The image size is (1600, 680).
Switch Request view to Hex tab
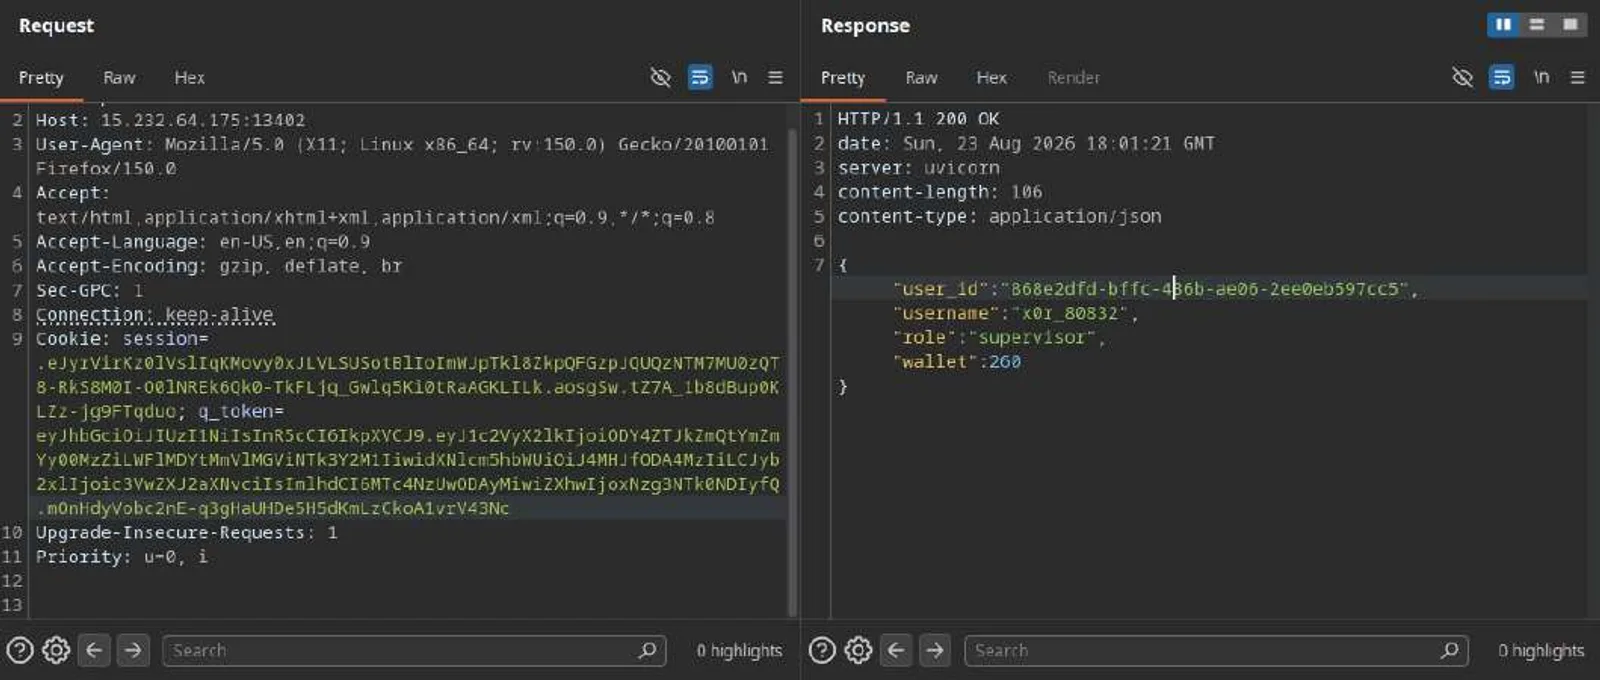tap(189, 78)
